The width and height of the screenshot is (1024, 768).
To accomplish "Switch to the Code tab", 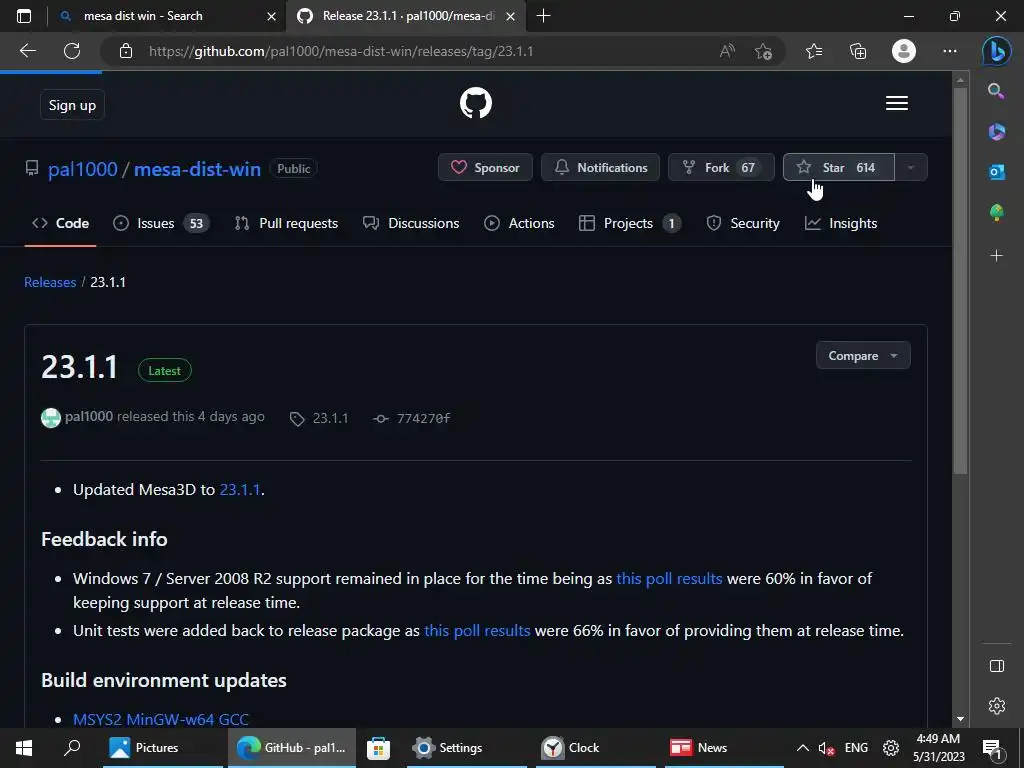I will click(60, 223).
